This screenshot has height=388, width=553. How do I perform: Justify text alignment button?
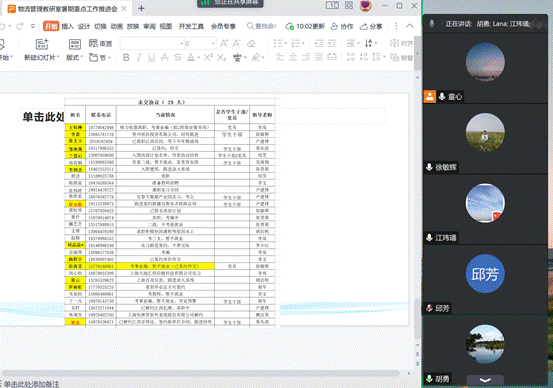tap(319, 57)
